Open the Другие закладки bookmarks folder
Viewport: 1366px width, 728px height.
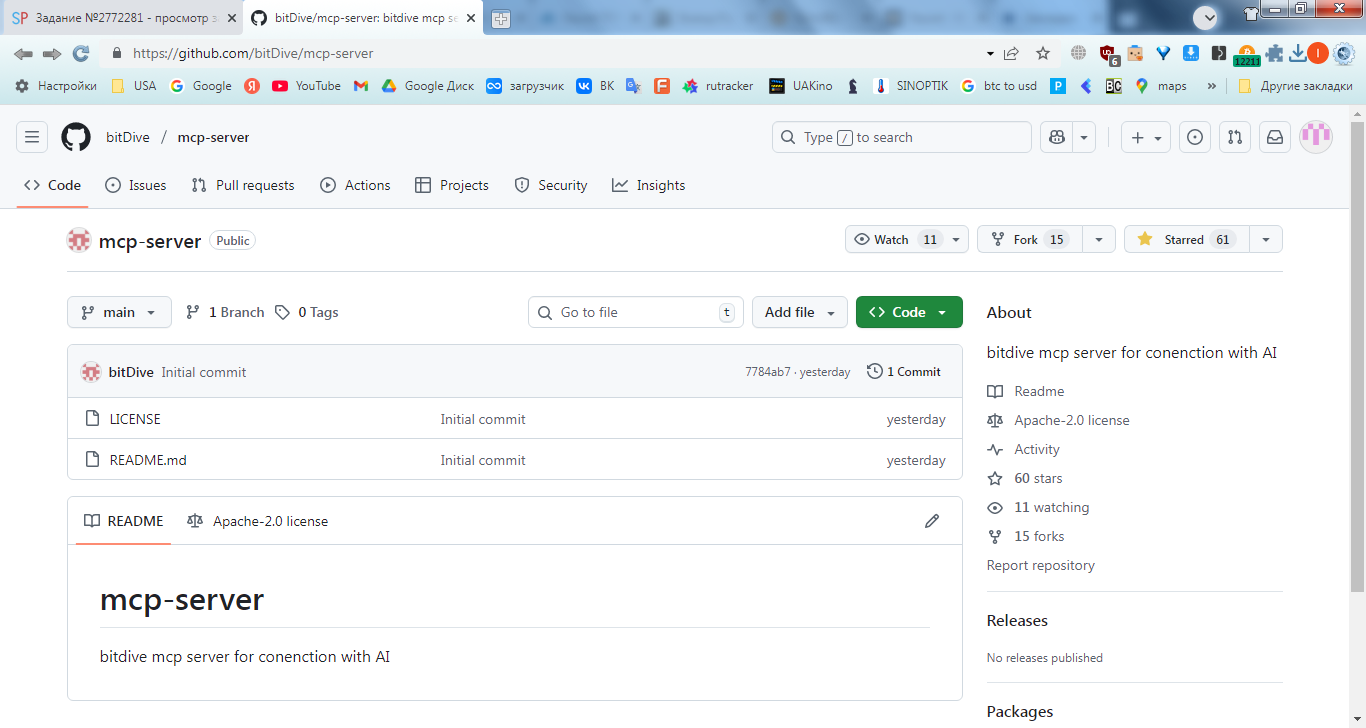(1295, 86)
